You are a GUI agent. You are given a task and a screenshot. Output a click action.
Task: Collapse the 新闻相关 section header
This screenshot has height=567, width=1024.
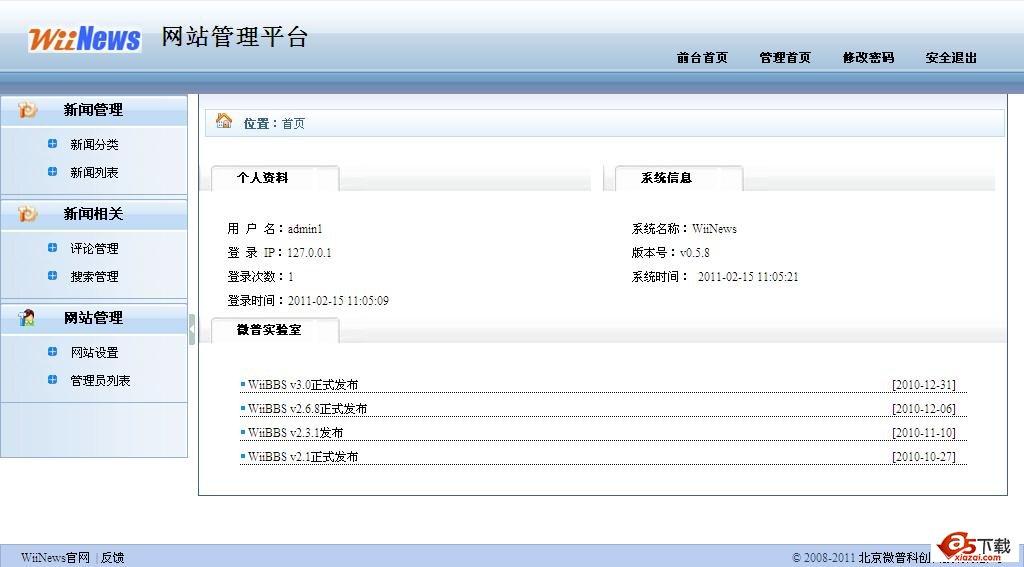93,214
